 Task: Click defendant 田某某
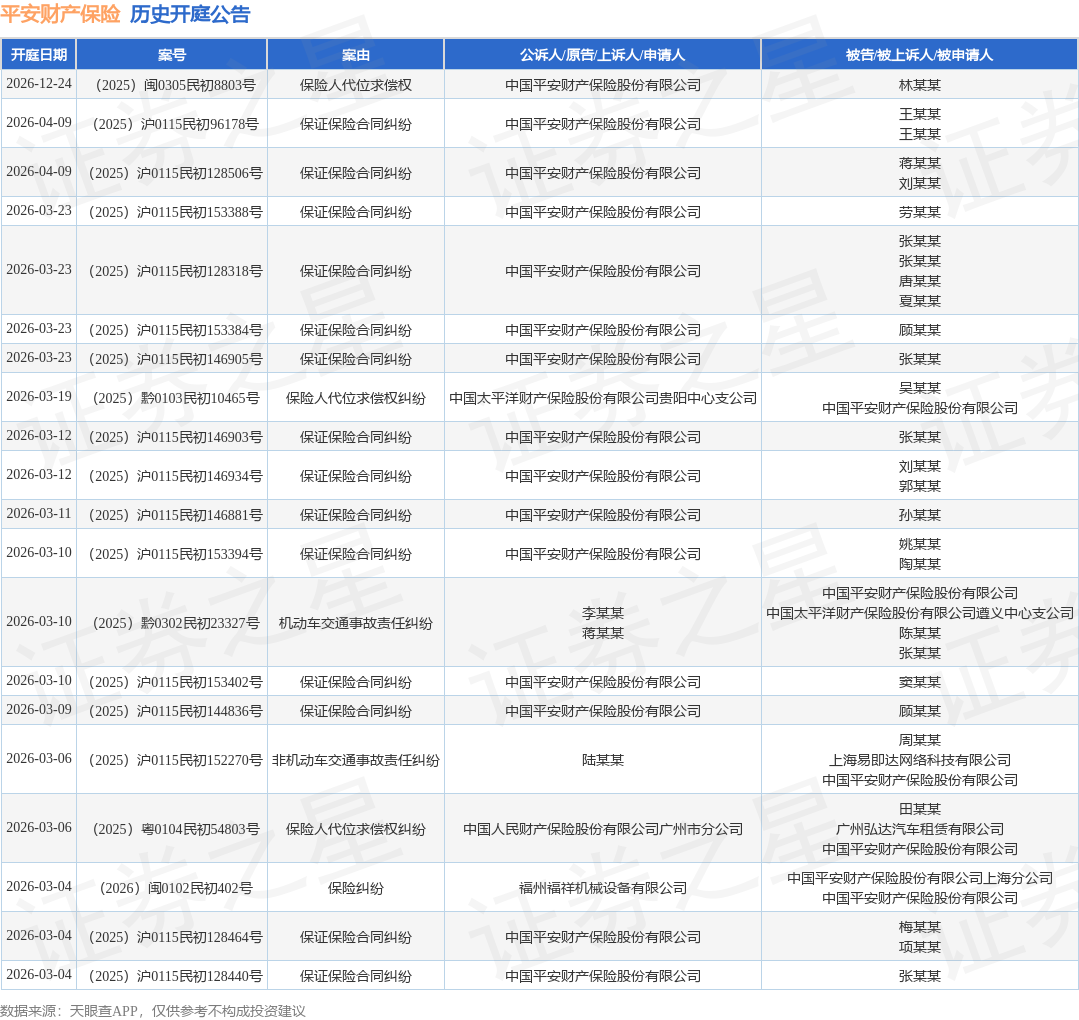click(x=919, y=809)
